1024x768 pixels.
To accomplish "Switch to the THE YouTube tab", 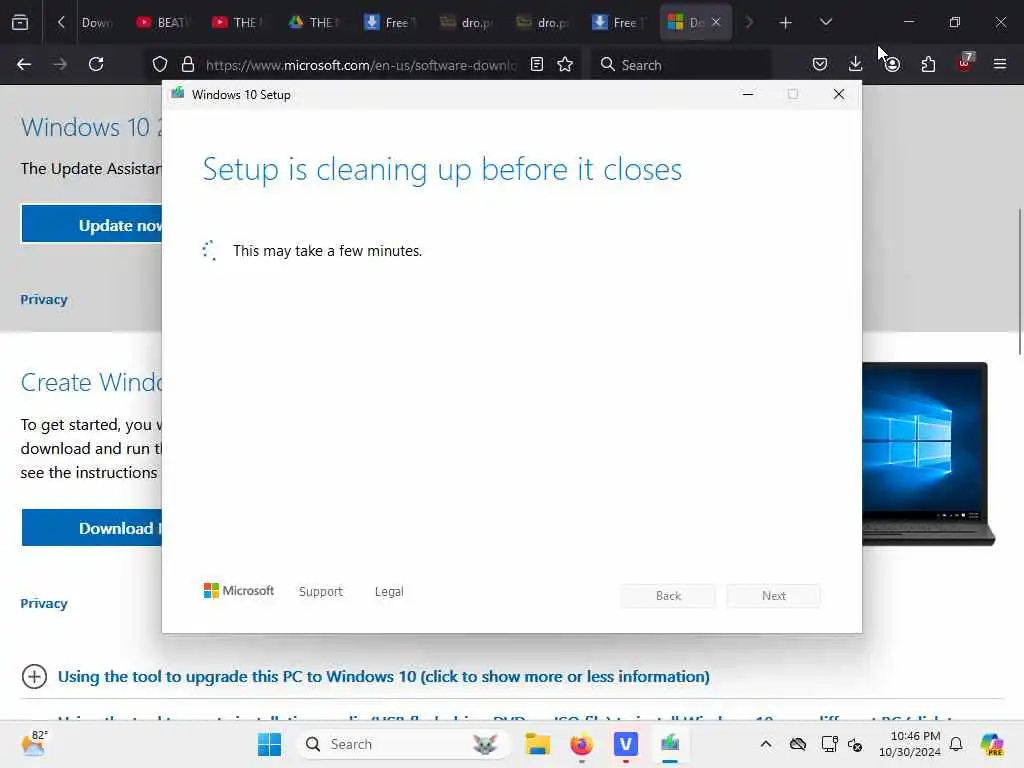I will click(238, 22).
